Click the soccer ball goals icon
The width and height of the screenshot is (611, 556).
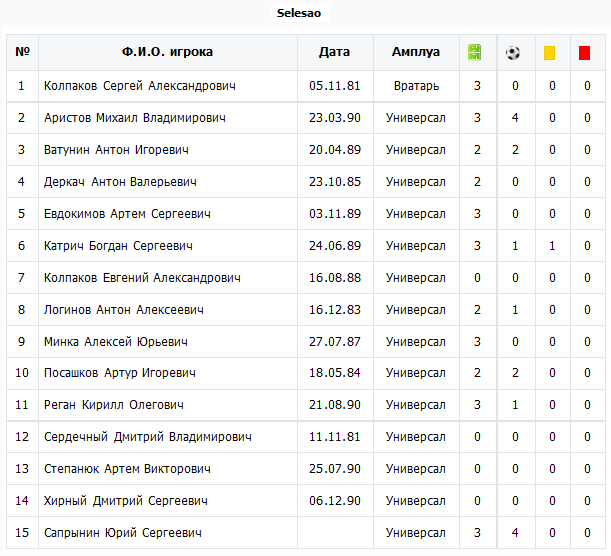point(512,53)
